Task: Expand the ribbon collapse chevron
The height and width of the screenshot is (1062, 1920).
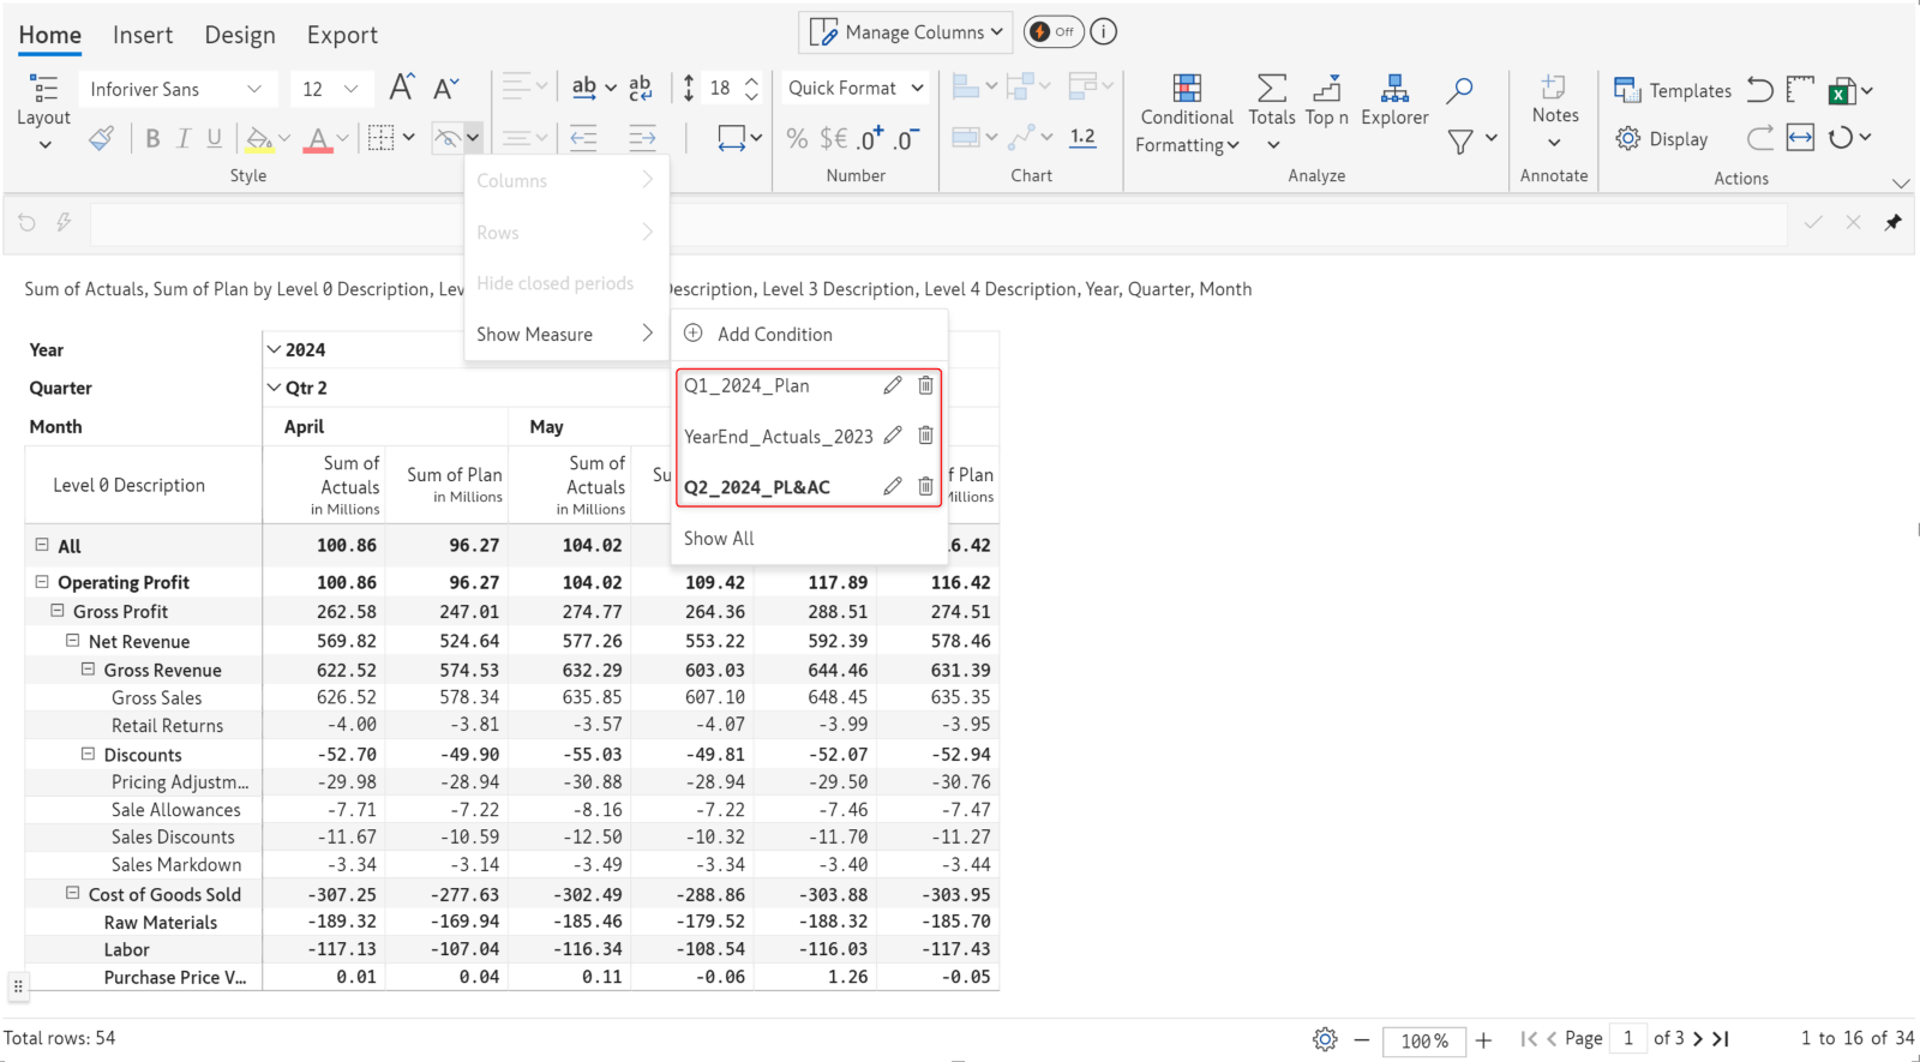Action: click(1900, 183)
